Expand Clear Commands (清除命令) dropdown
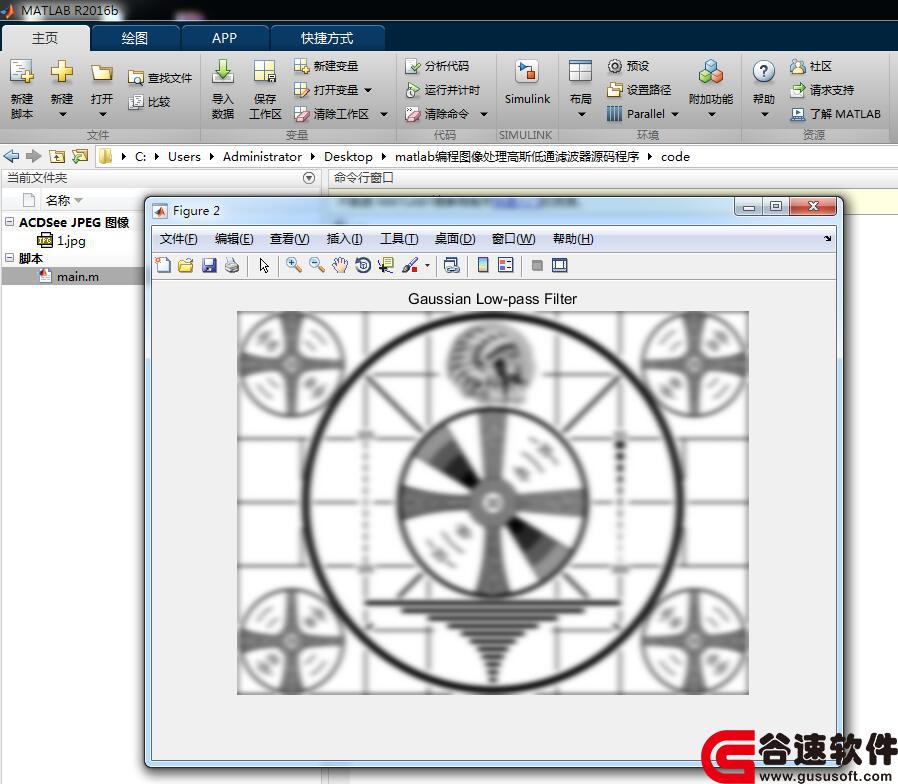This screenshot has height=784, width=898. (484, 115)
